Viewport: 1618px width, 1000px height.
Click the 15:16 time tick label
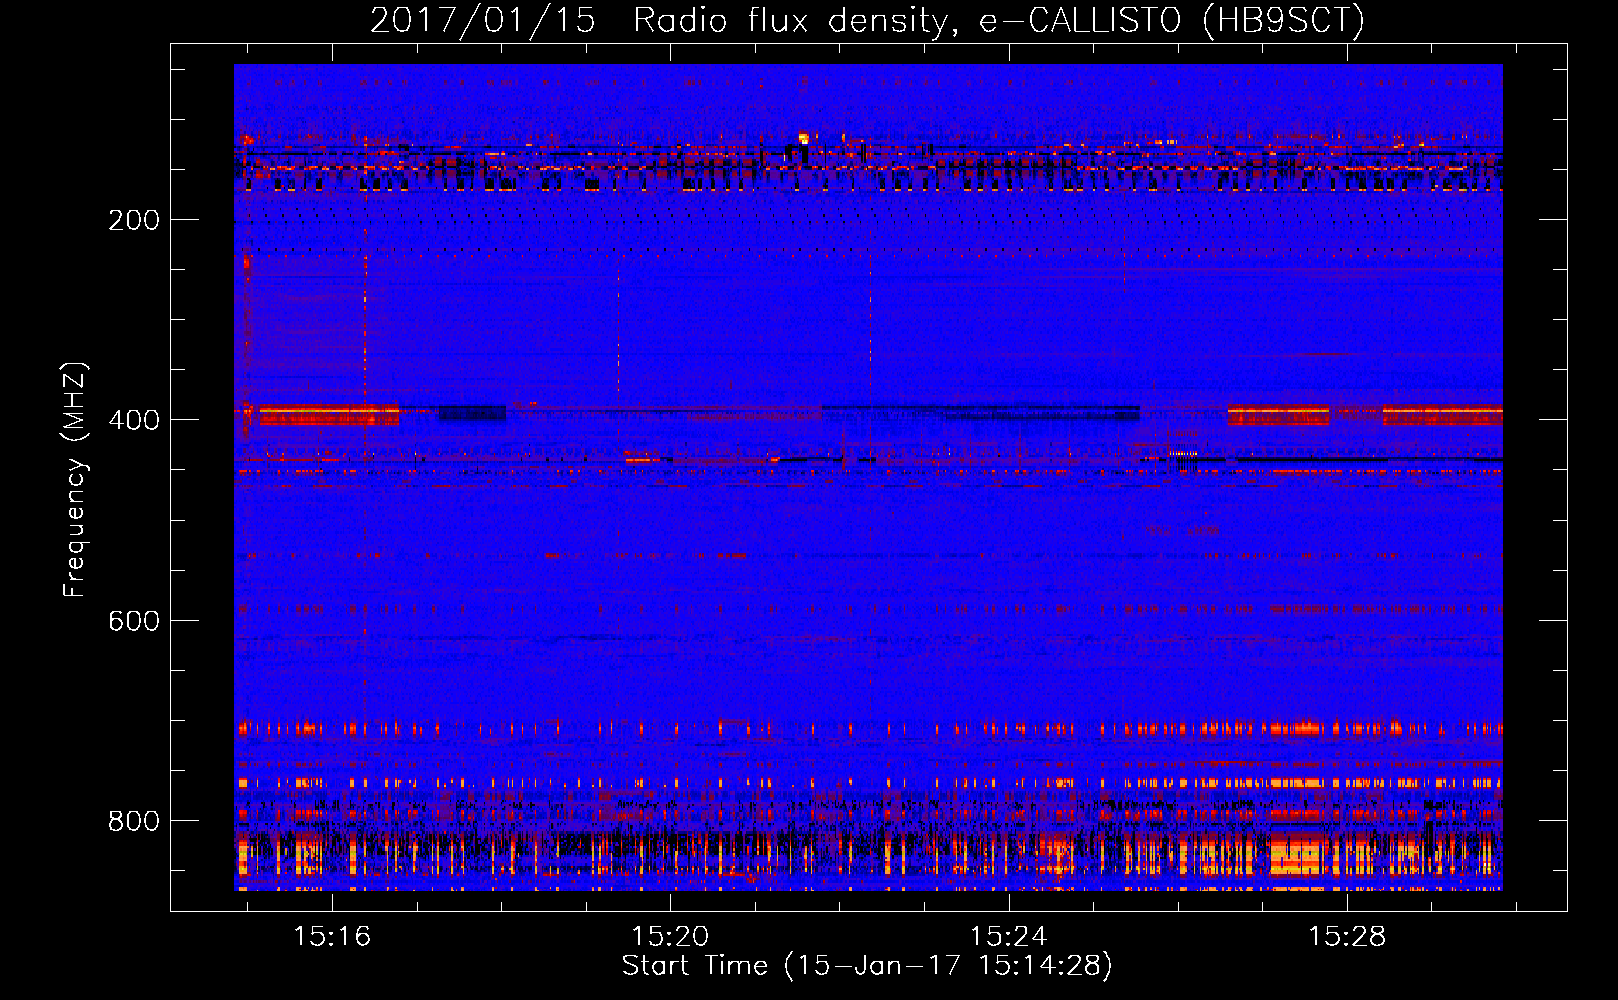[x=332, y=936]
